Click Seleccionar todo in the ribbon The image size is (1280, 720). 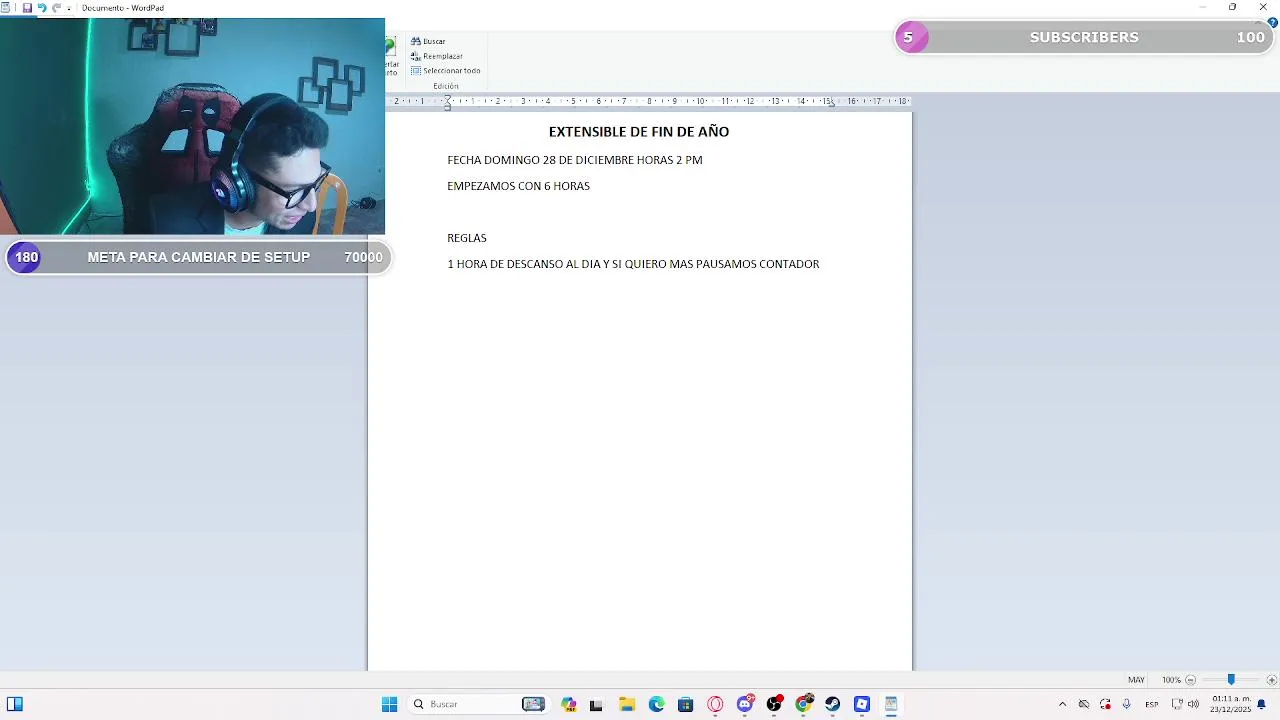click(x=446, y=71)
